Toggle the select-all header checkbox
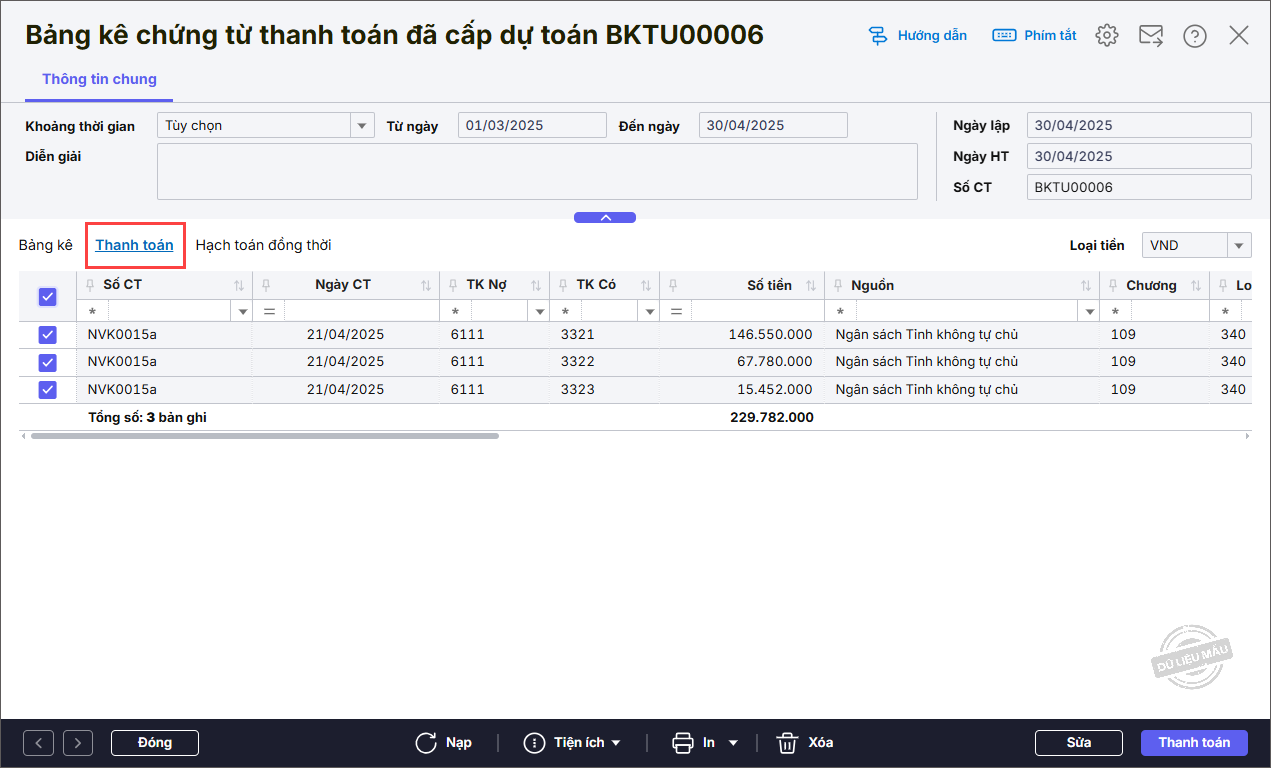Screen dimensions: 1271x768 (47, 296)
